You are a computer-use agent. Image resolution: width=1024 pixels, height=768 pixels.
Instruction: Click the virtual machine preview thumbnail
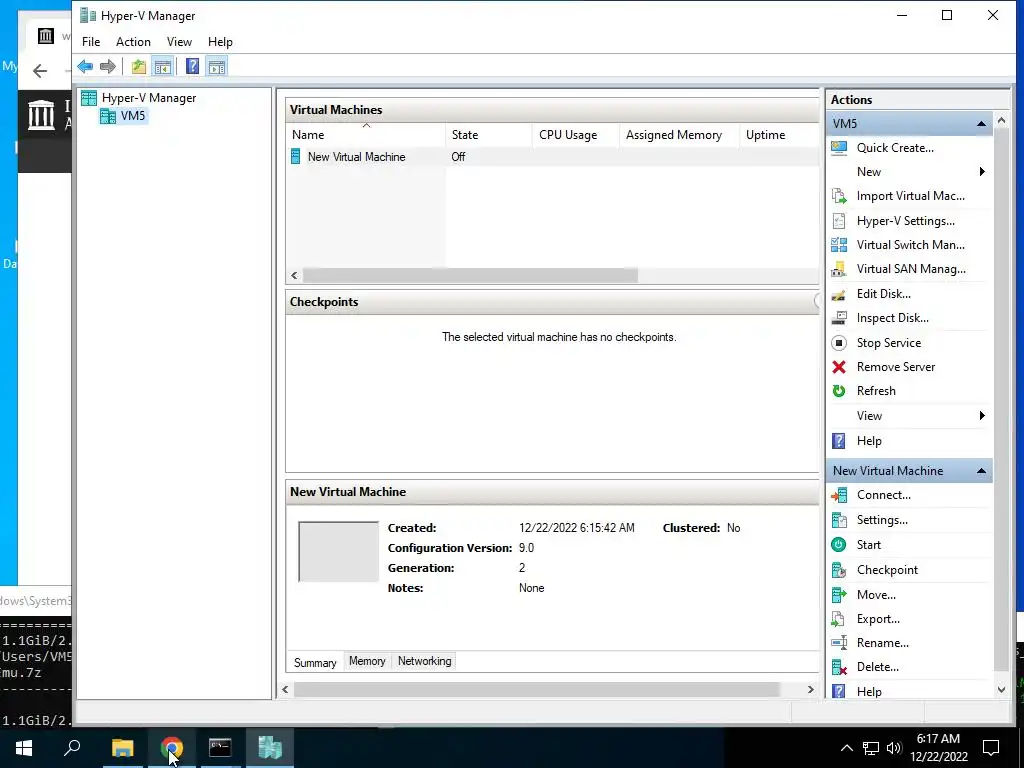pyautogui.click(x=338, y=551)
